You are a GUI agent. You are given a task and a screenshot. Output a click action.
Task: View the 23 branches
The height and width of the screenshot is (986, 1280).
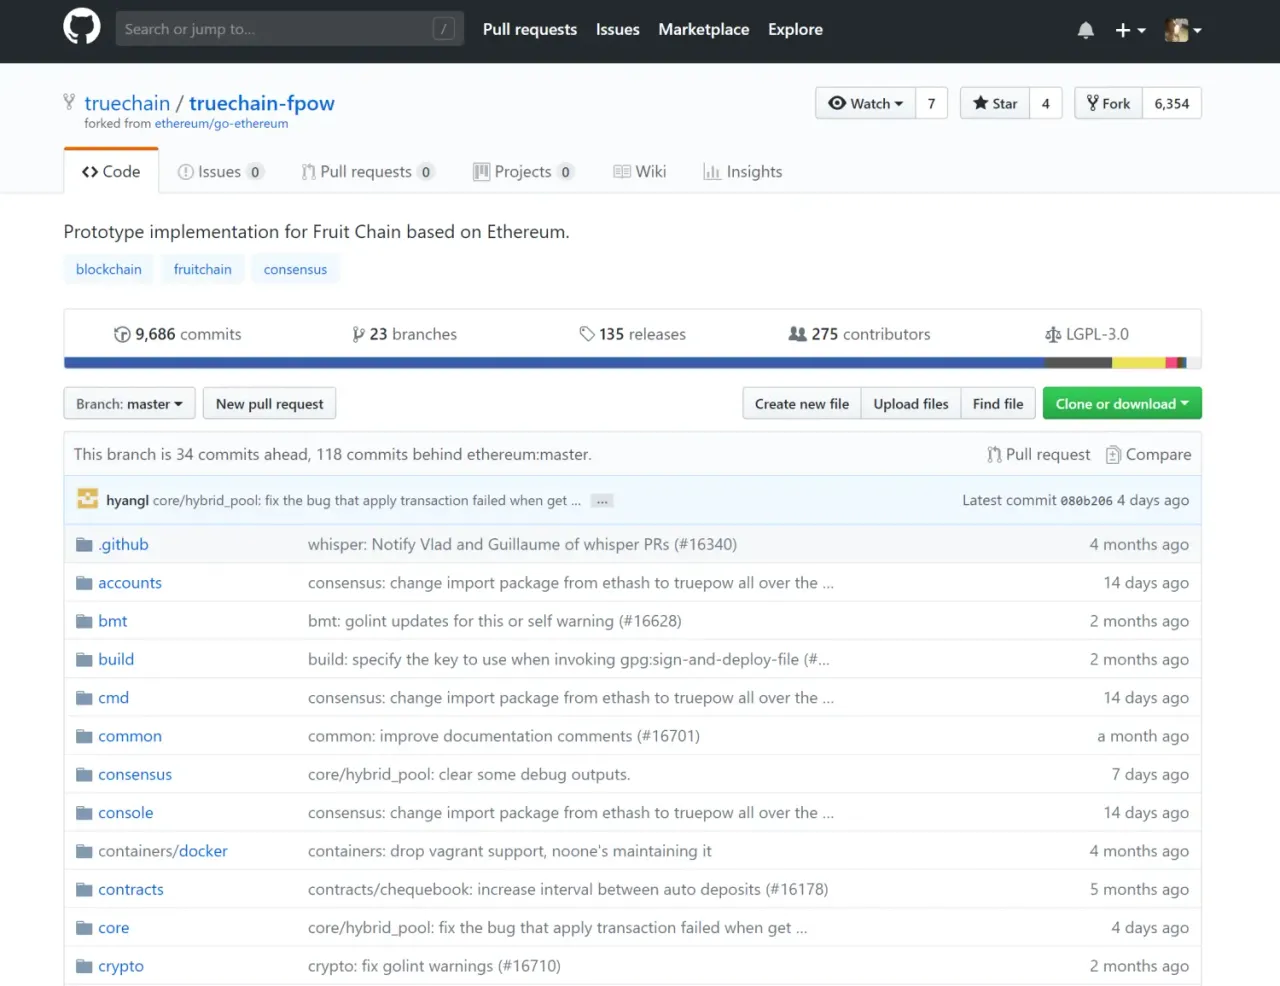404,334
